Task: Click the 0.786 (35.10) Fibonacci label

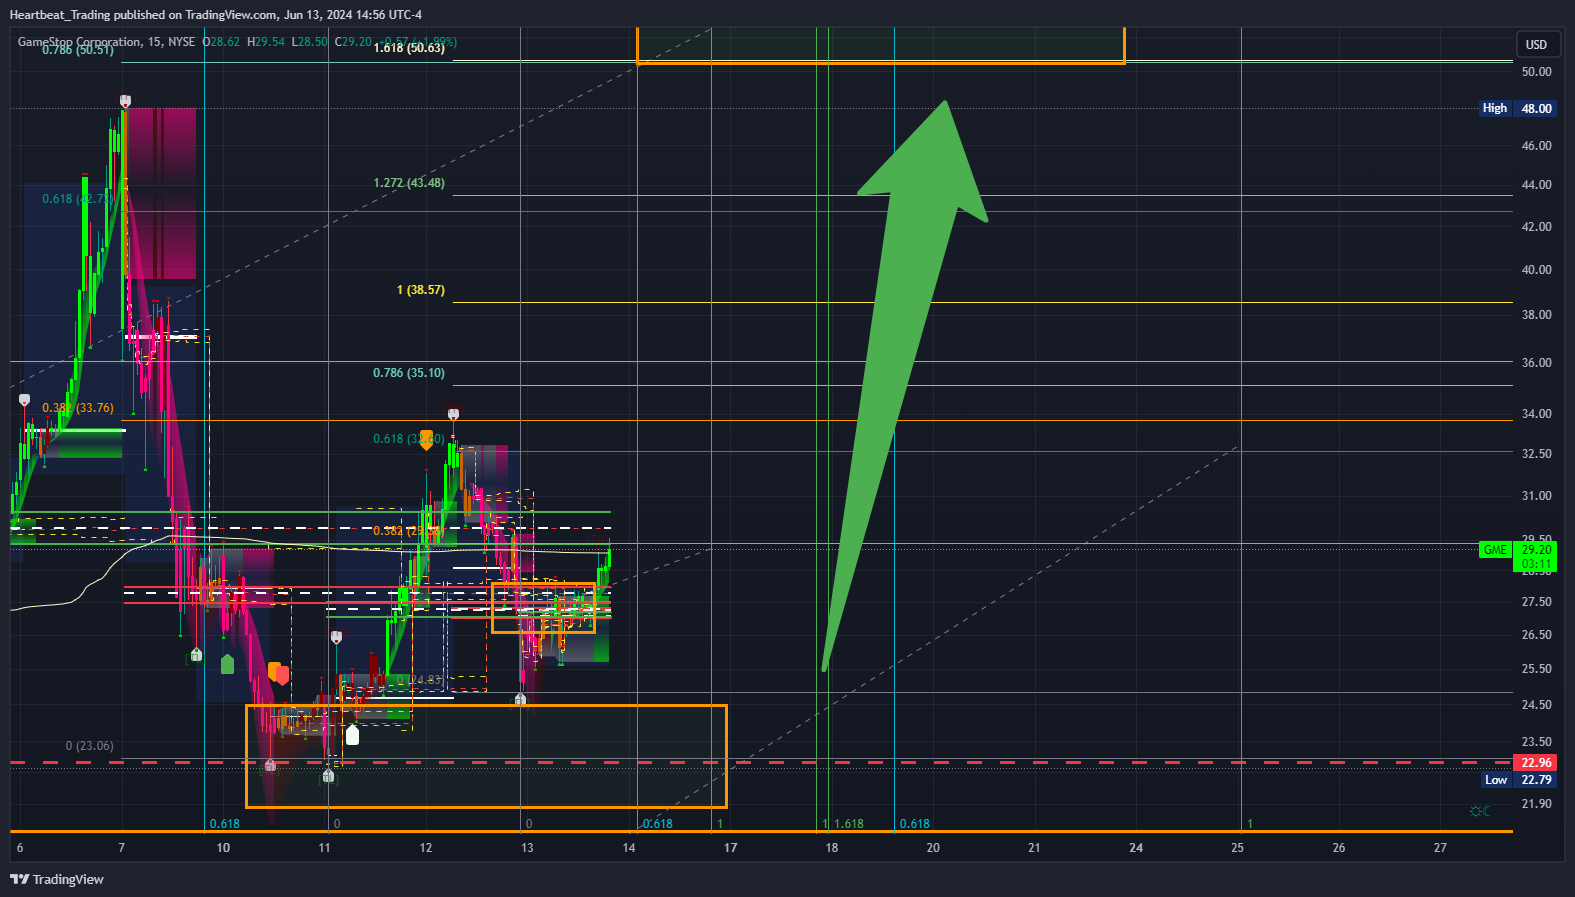Action: pyautogui.click(x=409, y=373)
